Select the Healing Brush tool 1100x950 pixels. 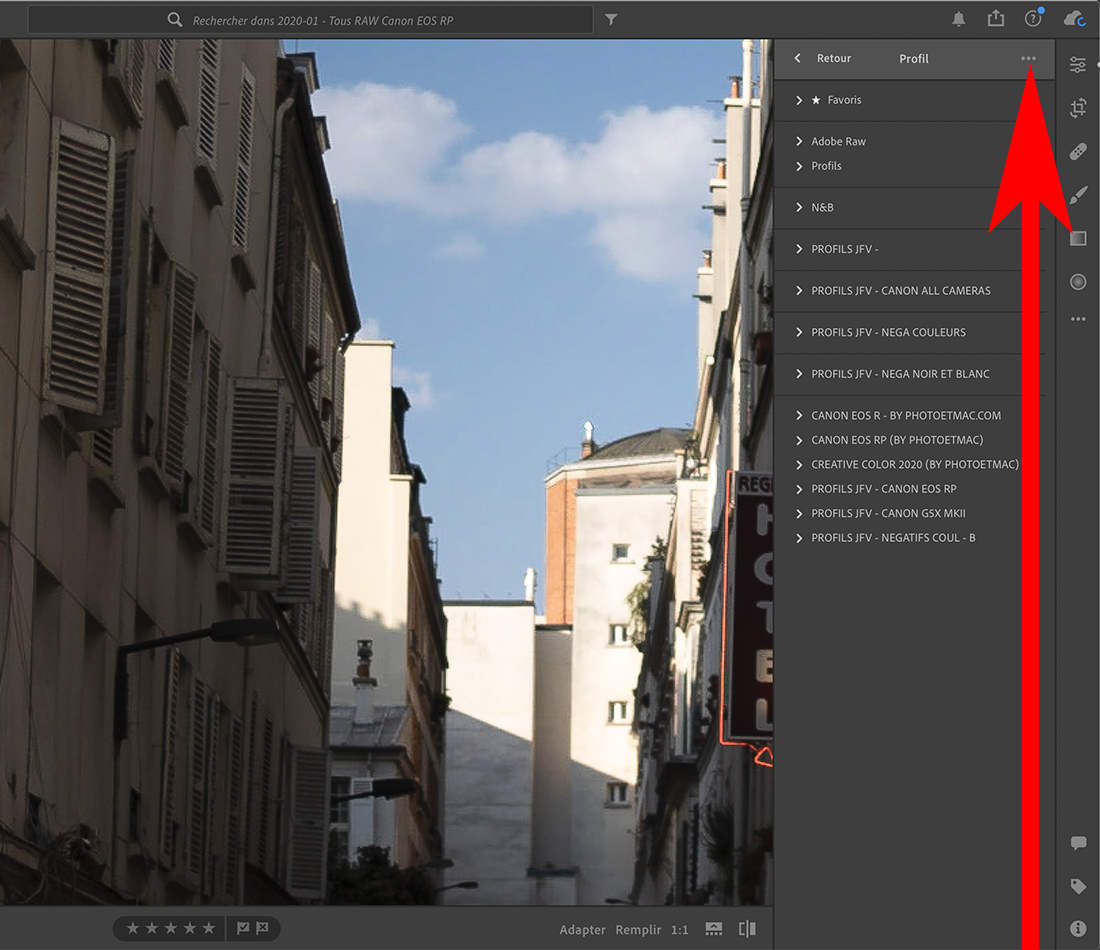pyautogui.click(x=1077, y=152)
